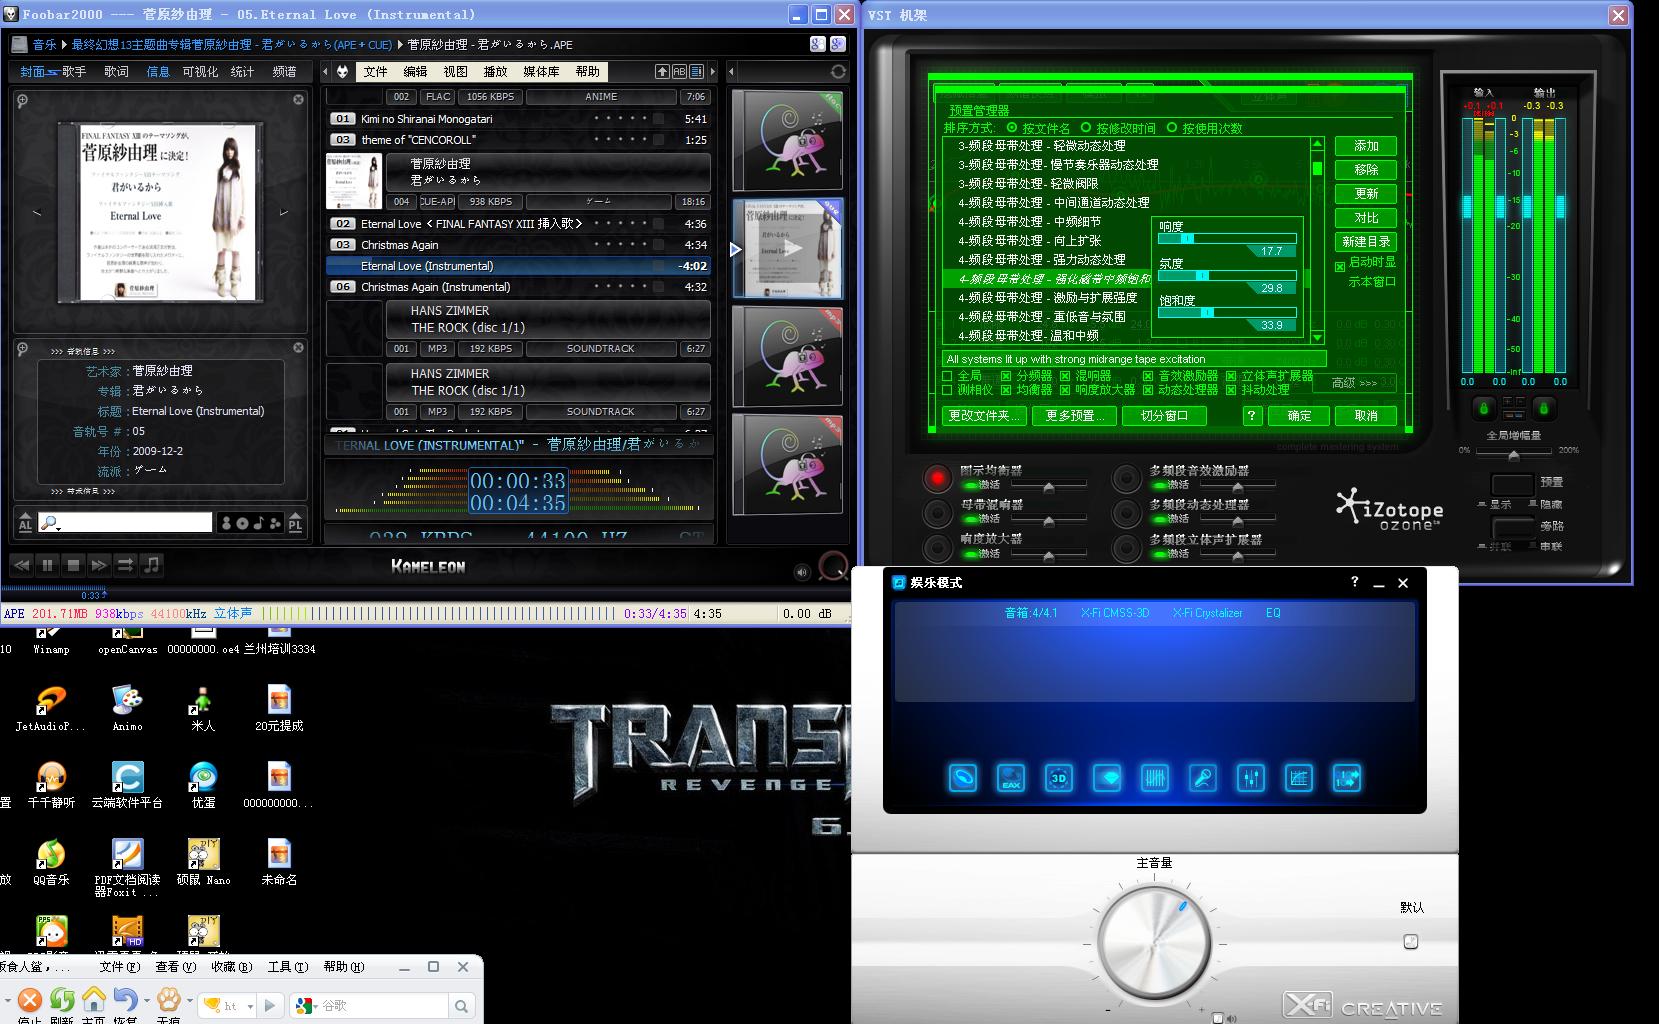Open the 文件 menu in Foobar2000
The height and width of the screenshot is (1024, 1659).
click(x=375, y=71)
